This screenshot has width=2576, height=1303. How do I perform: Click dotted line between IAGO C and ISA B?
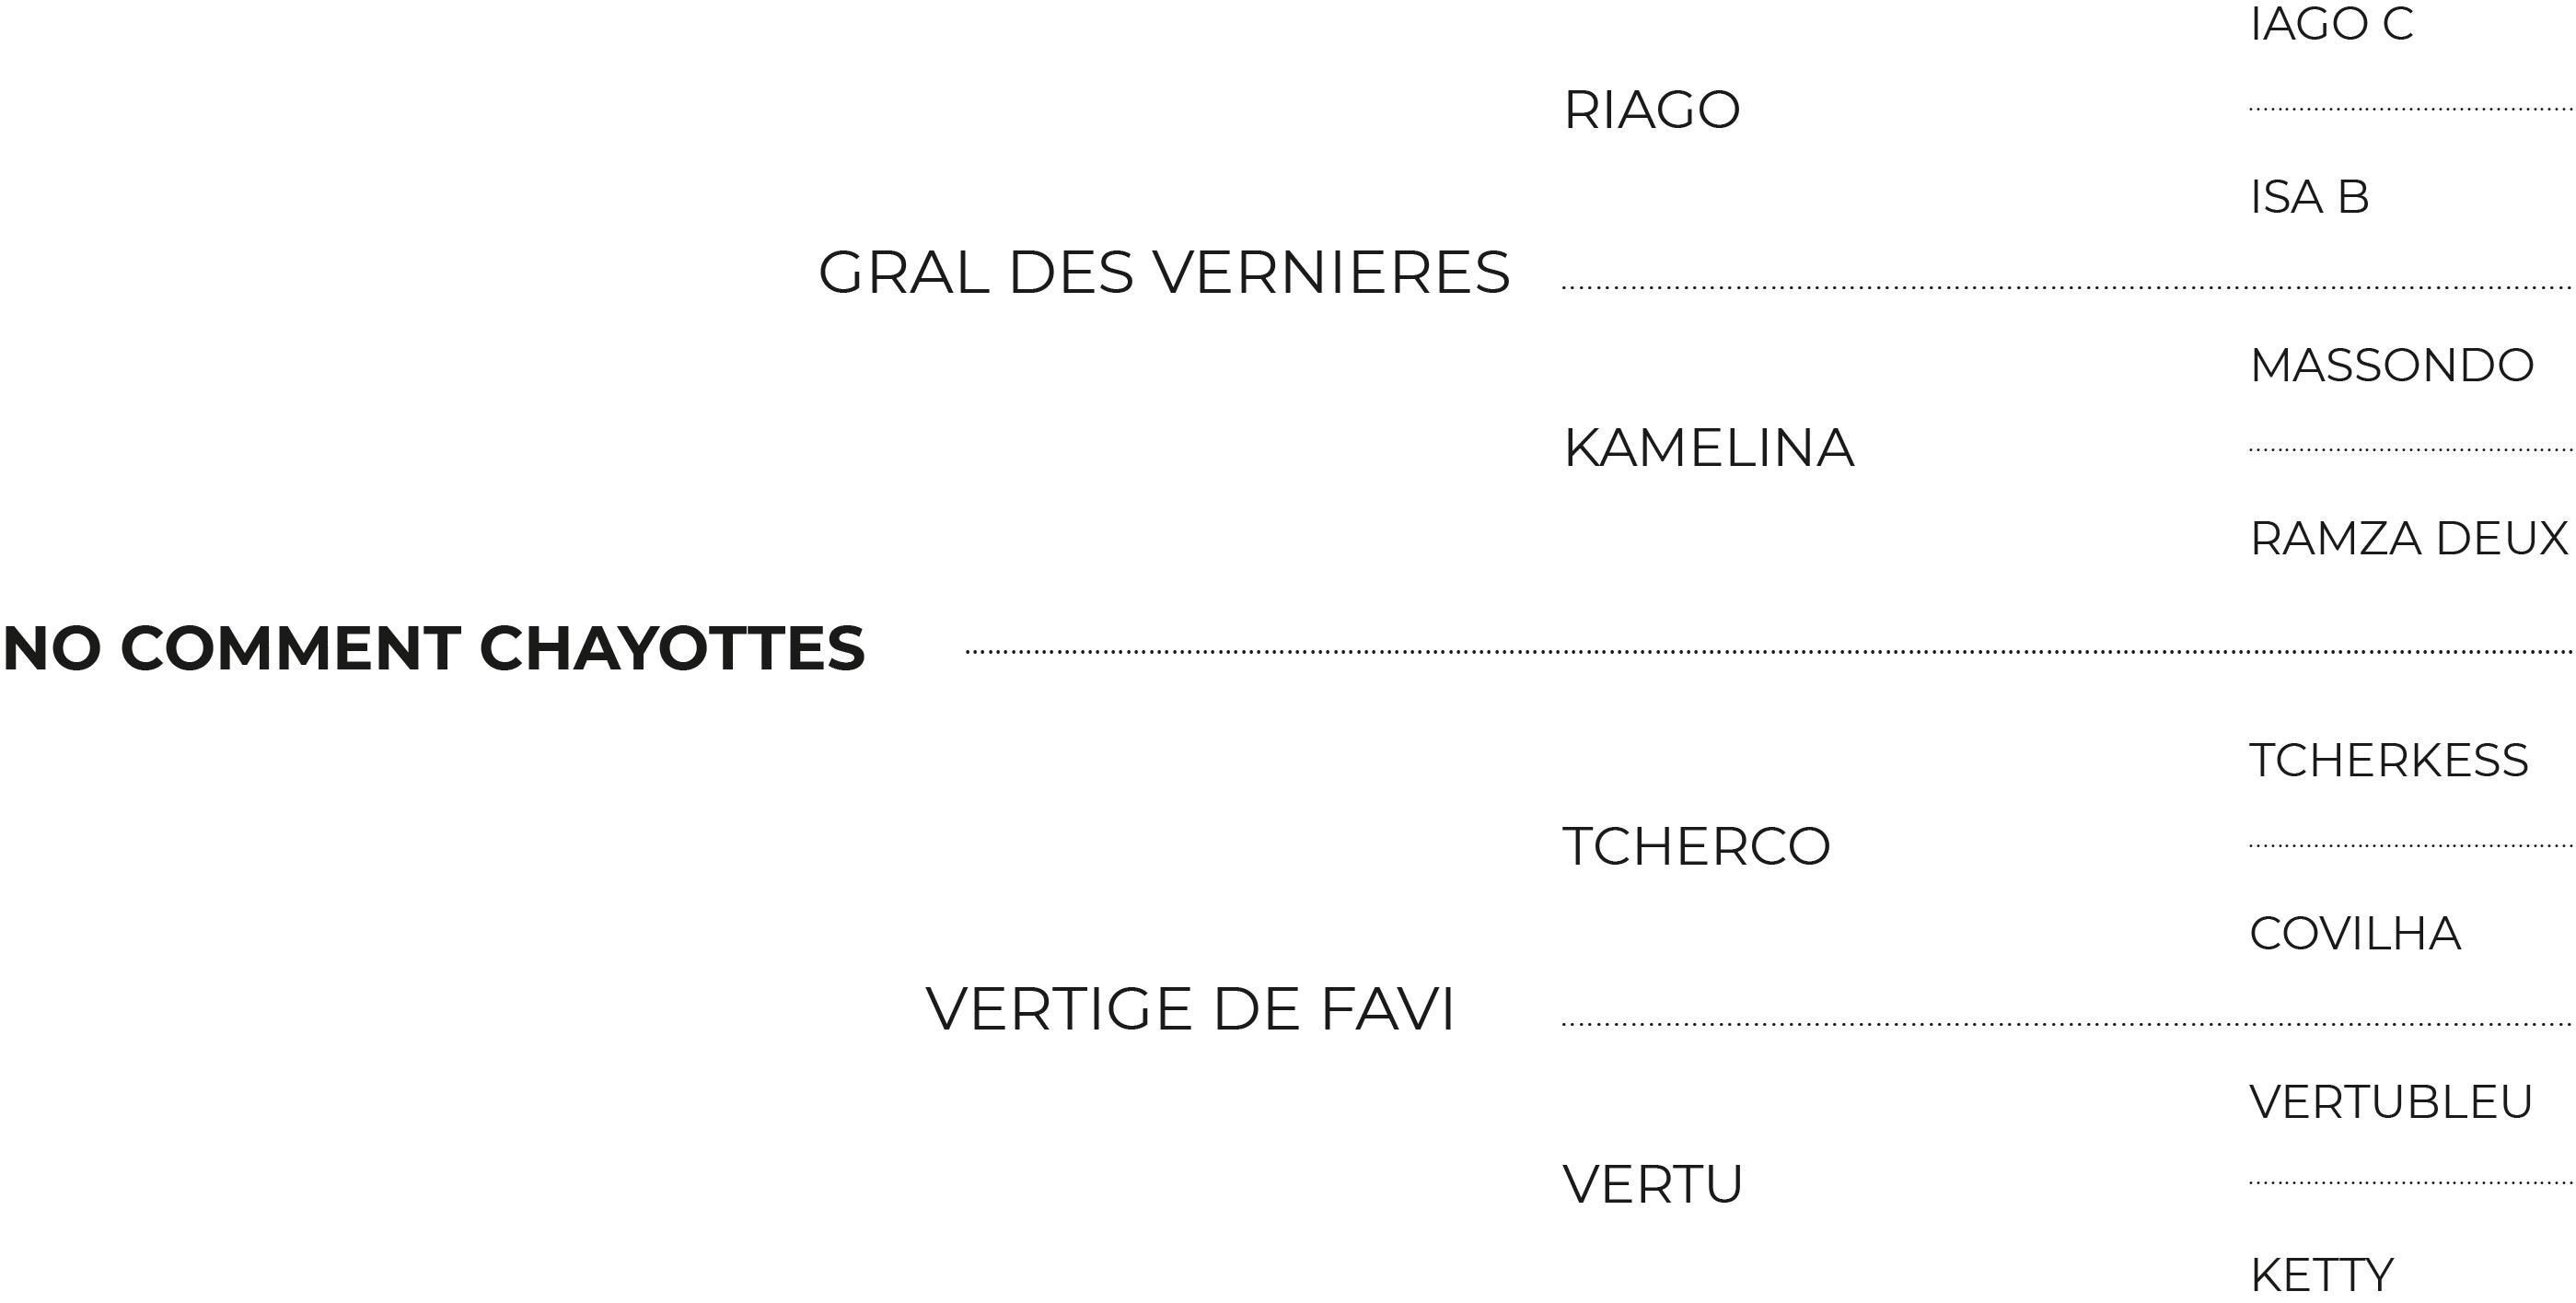pos(2411,109)
